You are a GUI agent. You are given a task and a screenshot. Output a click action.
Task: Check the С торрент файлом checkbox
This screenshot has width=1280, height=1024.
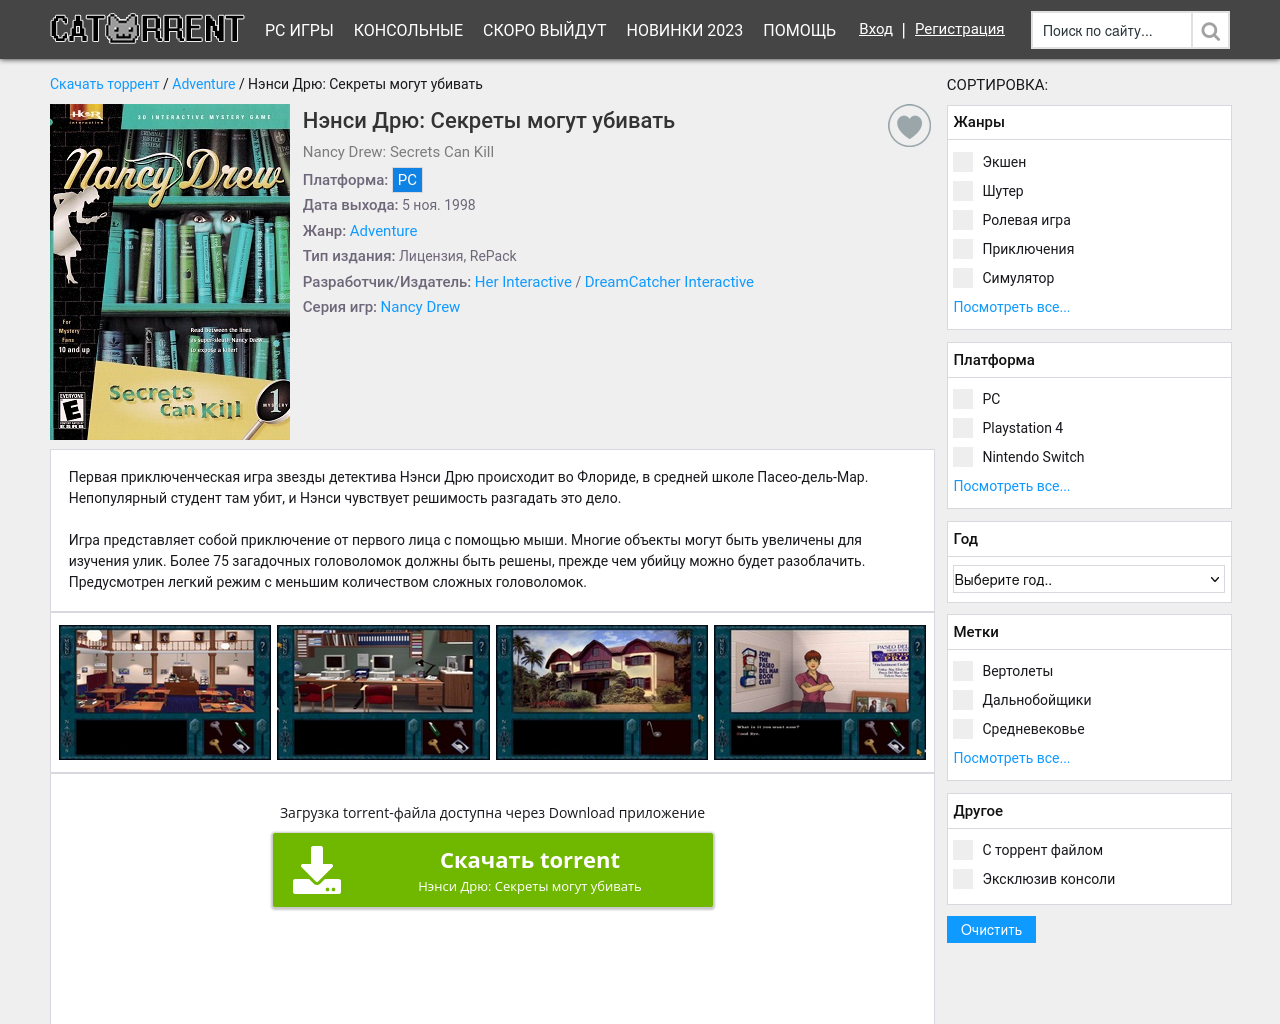tap(963, 850)
